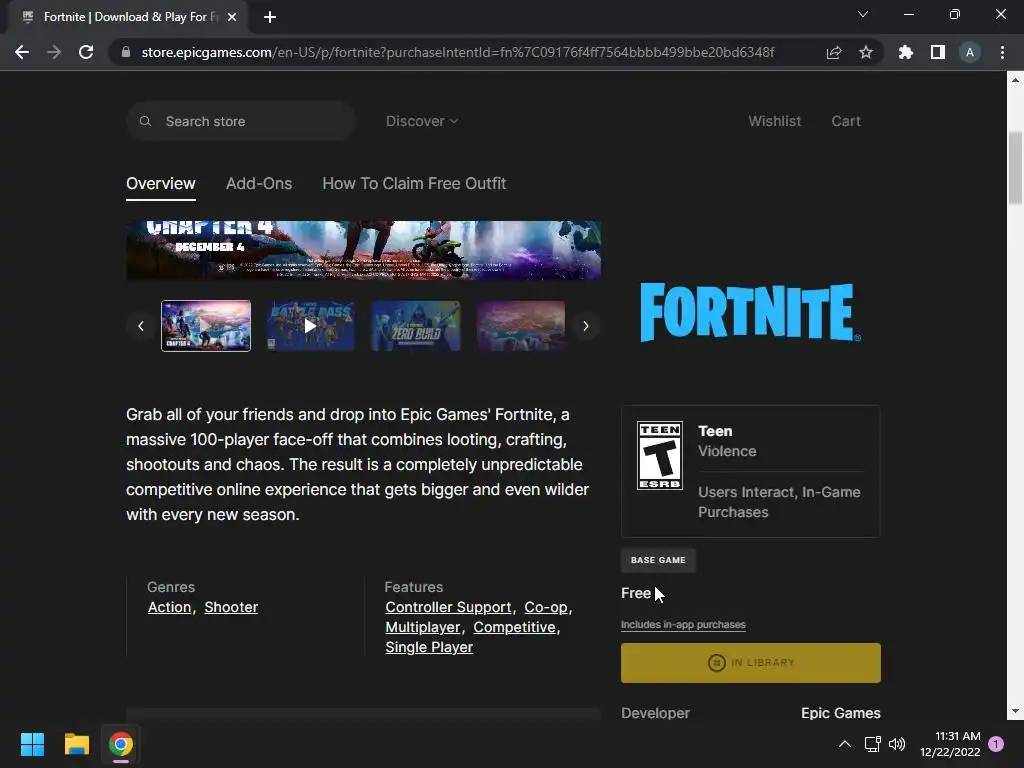Click Includes in-app purchases link
This screenshot has width=1024, height=768.
tap(683, 625)
